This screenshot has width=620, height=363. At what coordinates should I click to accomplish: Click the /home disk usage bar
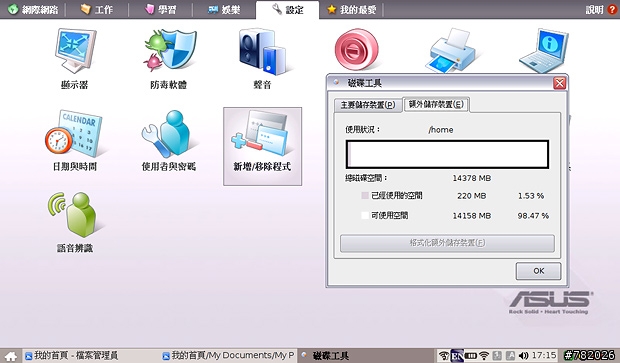click(x=447, y=154)
